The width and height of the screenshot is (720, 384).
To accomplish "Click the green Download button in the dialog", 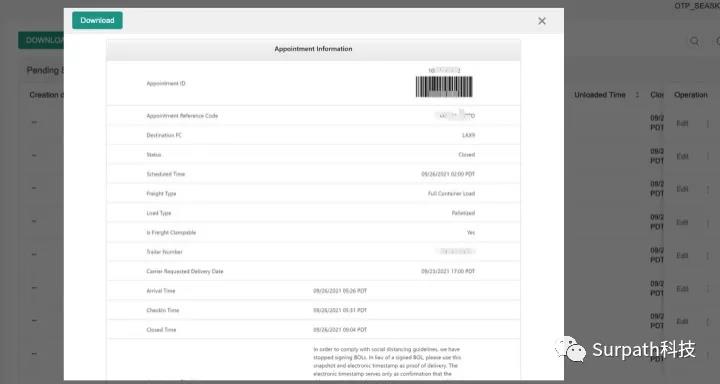I will point(97,20).
